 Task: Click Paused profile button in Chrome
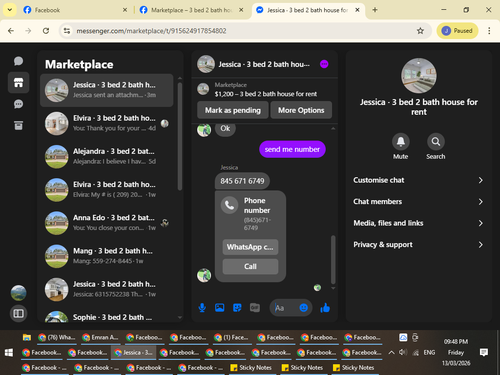[x=457, y=31]
